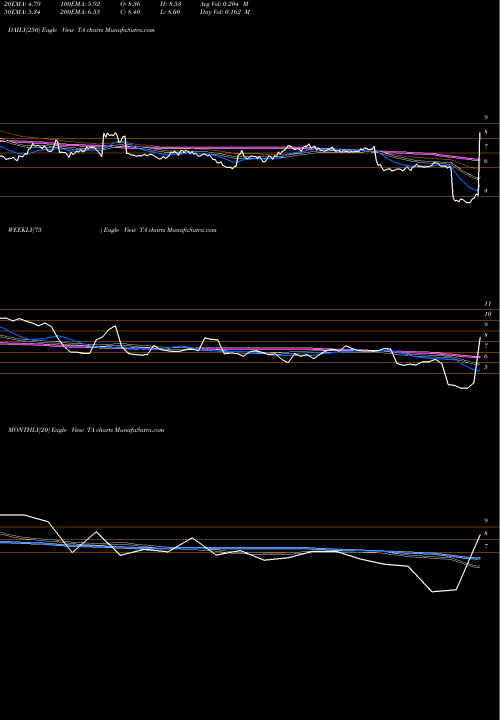This screenshot has width=500, height=720.
Task: Select the high price 'H:' value
Action: [x=170, y=4]
